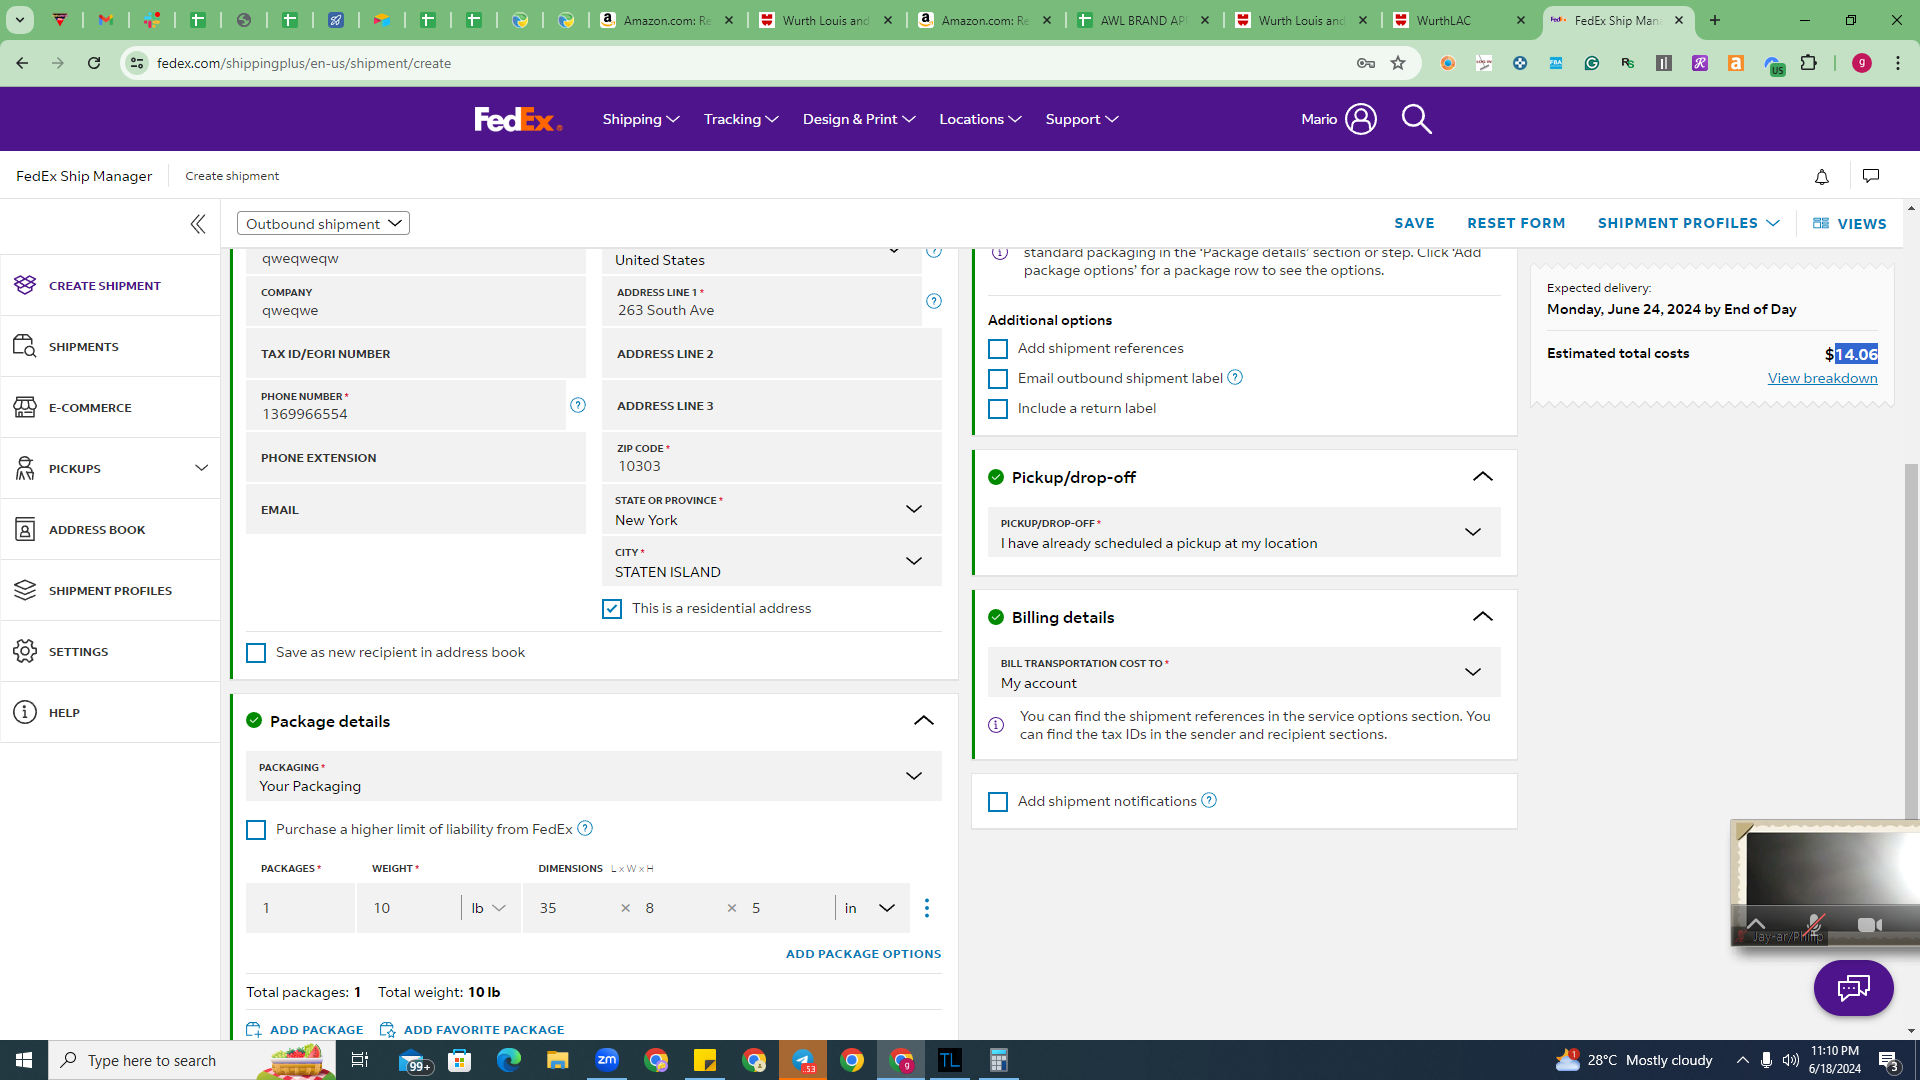
Task: Open E-Commerce in the sidebar
Action: pyautogui.click(x=110, y=408)
